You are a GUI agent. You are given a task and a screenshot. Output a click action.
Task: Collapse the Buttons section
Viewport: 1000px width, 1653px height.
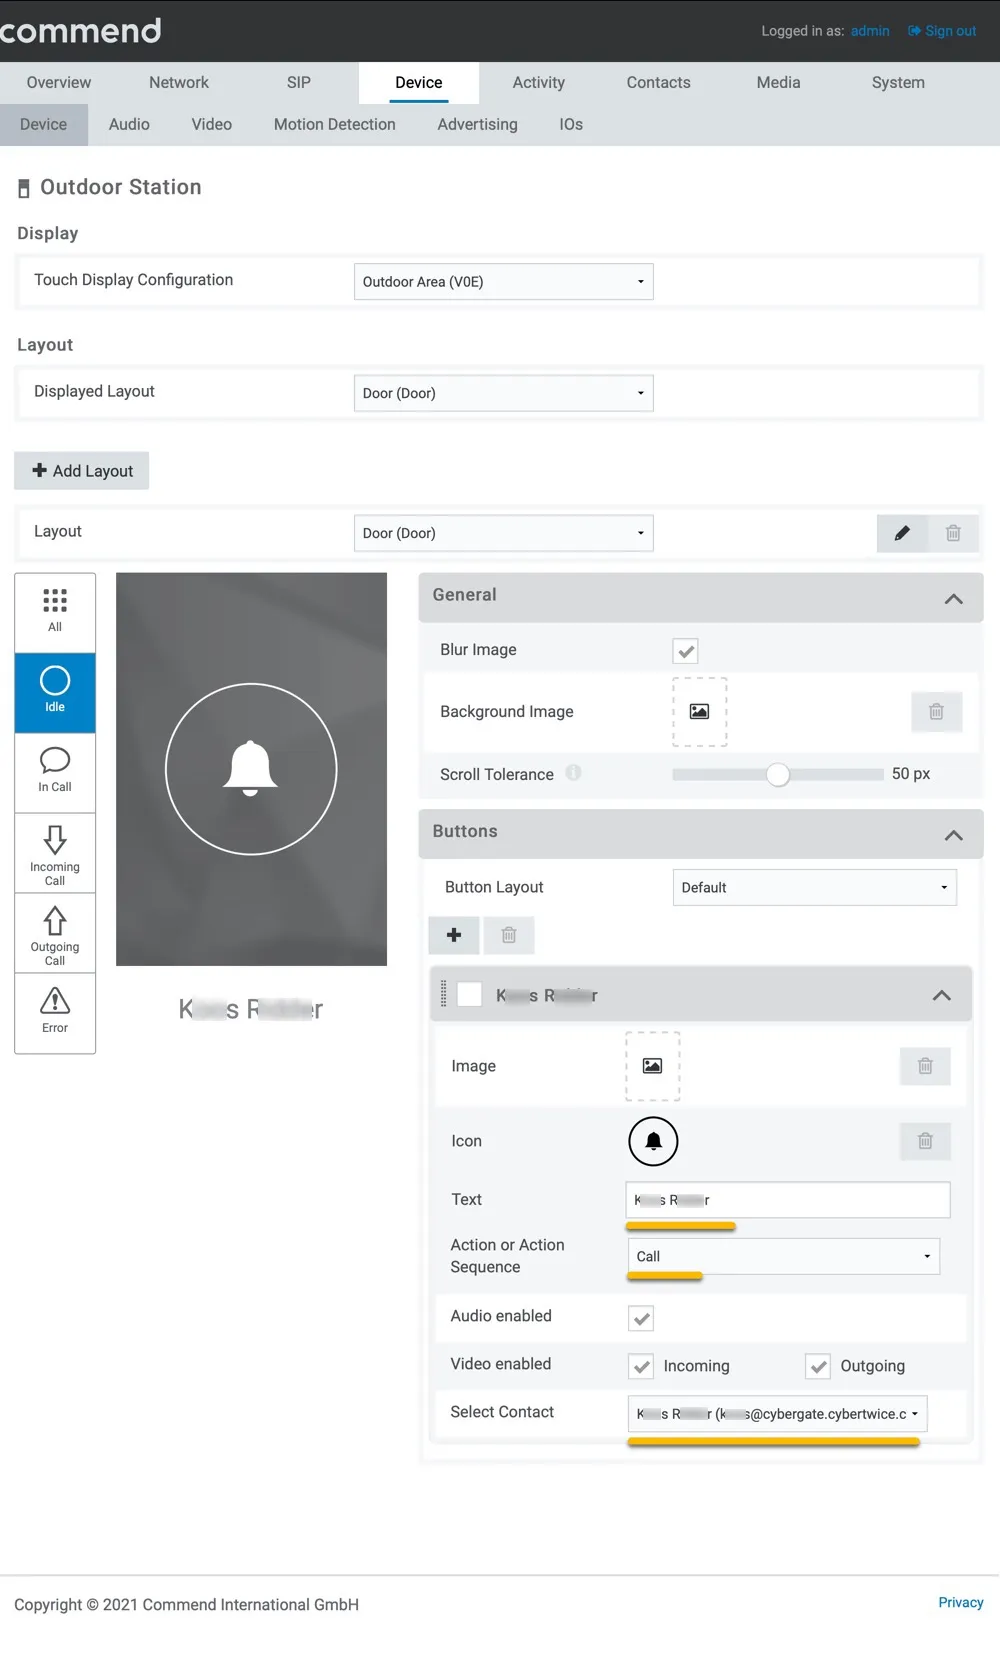(x=954, y=835)
